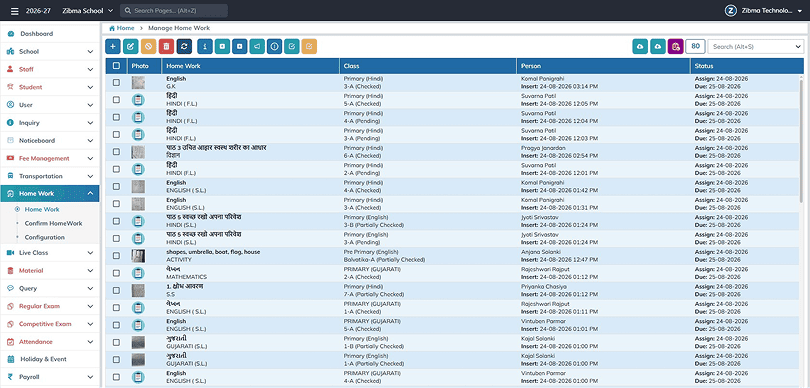Click the Zibma circular logo in the top bar
The height and width of the screenshot is (388, 810).
pos(730,11)
